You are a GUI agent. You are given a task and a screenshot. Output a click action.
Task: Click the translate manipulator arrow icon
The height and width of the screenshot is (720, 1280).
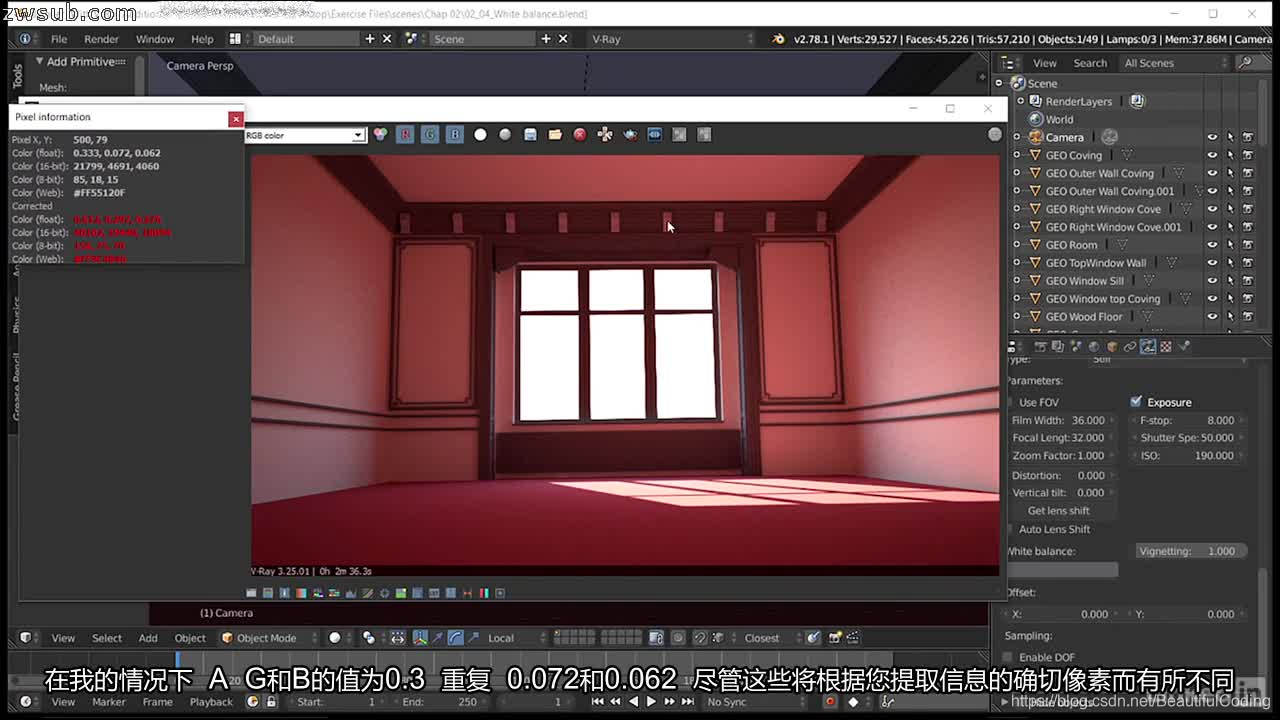438,638
